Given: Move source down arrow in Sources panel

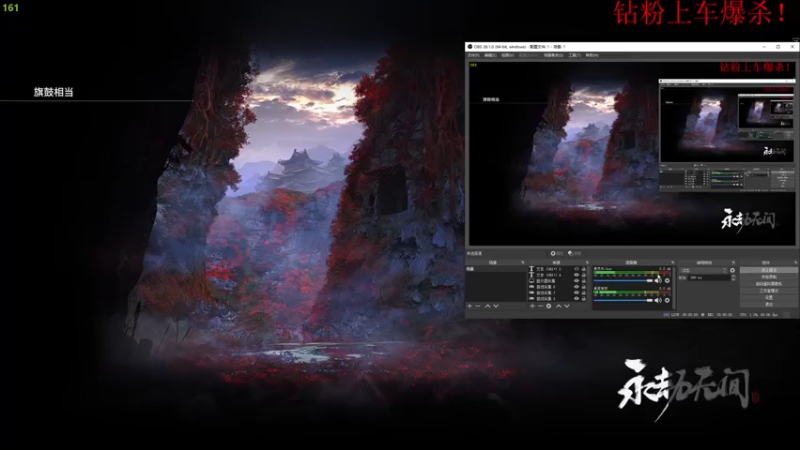Looking at the screenshot, I should coord(567,306).
